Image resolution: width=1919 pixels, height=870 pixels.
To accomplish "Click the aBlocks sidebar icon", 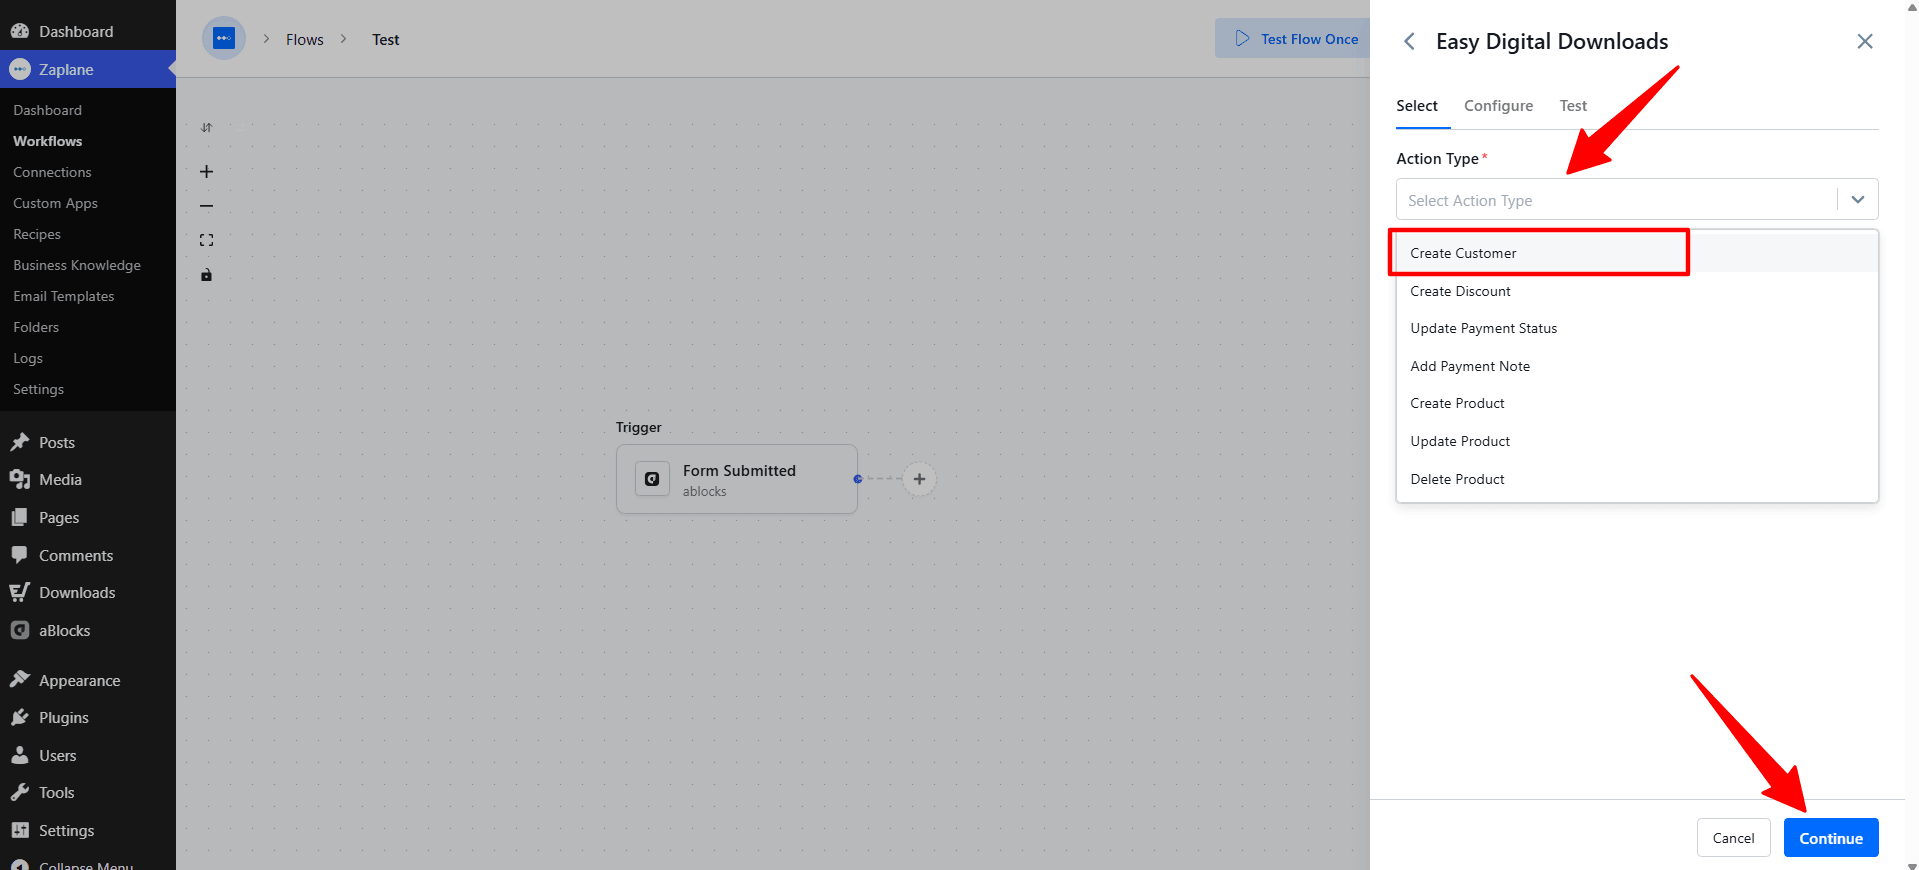I will point(20,630).
